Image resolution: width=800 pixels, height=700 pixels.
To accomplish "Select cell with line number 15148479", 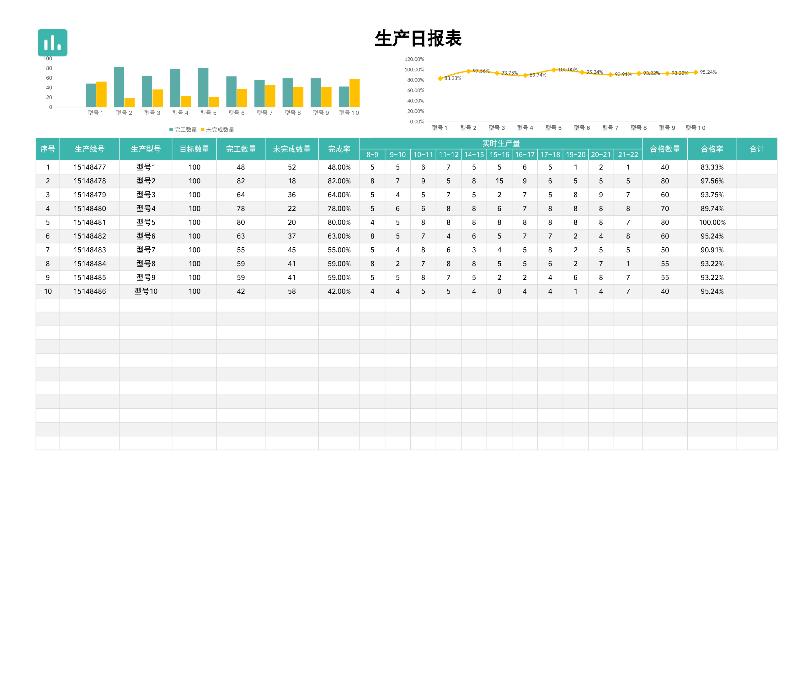I will (89, 195).
